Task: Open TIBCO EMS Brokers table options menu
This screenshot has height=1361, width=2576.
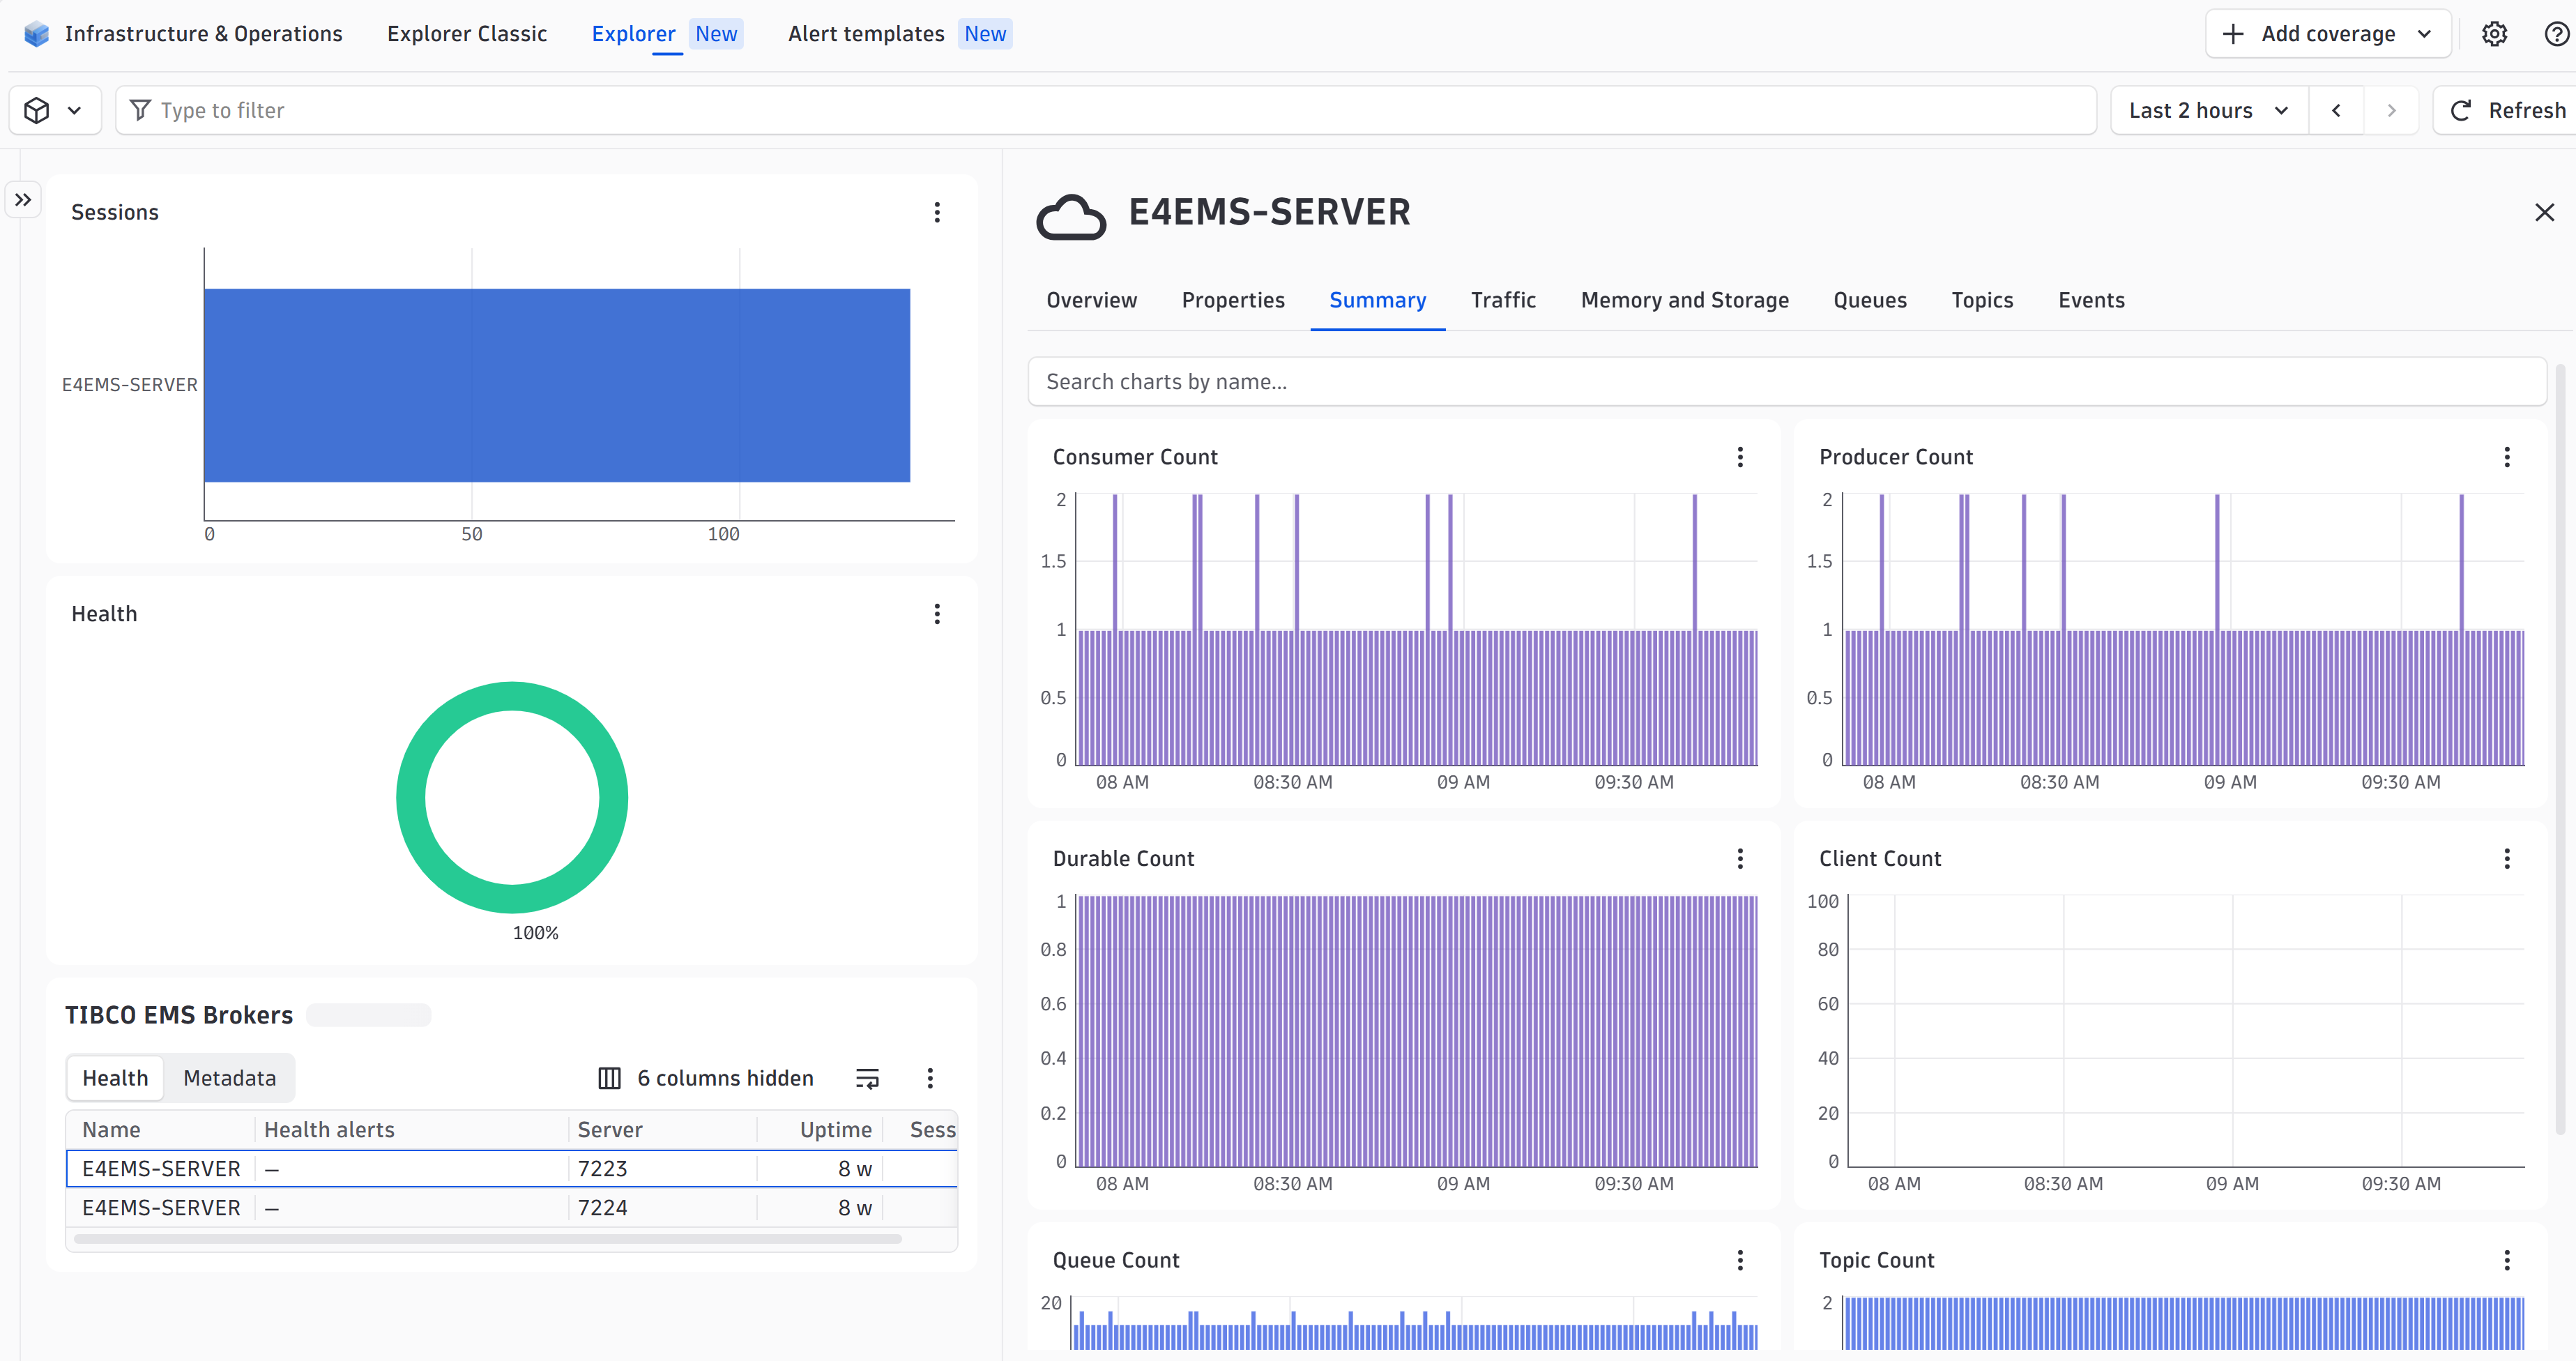Action: tap(930, 1078)
